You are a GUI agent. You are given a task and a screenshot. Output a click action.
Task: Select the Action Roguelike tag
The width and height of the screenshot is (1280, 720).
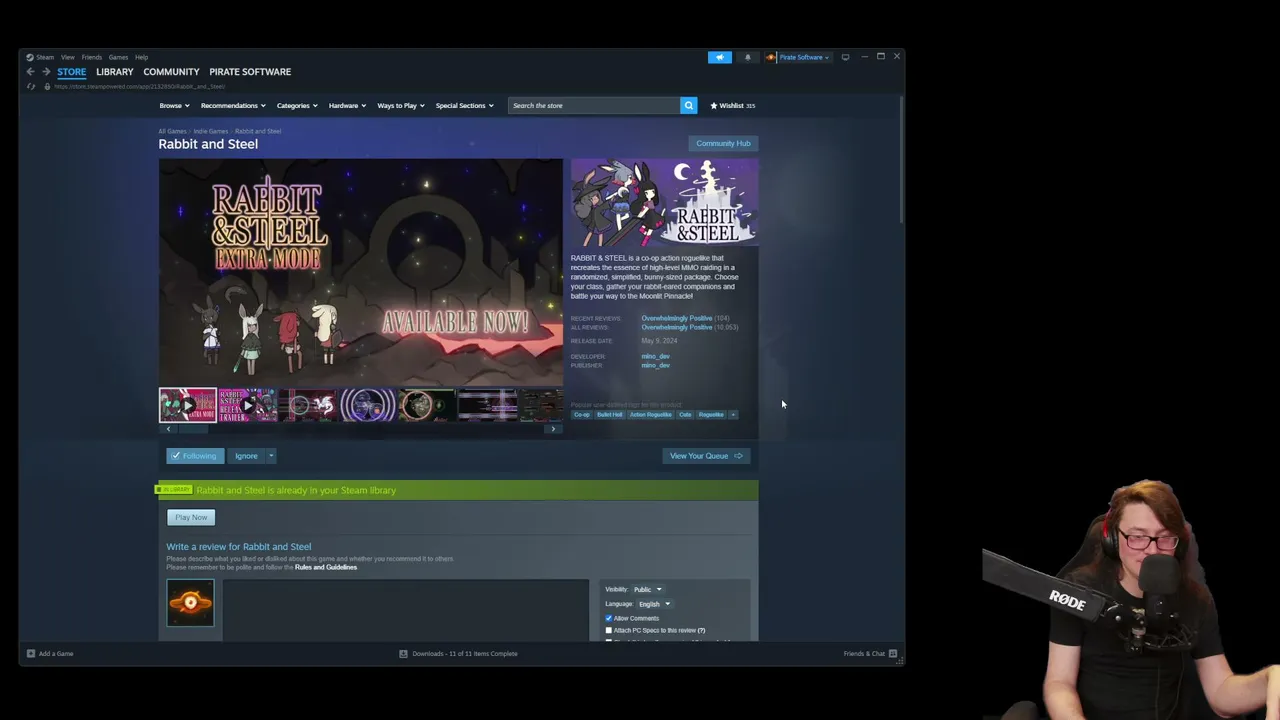pyautogui.click(x=651, y=414)
